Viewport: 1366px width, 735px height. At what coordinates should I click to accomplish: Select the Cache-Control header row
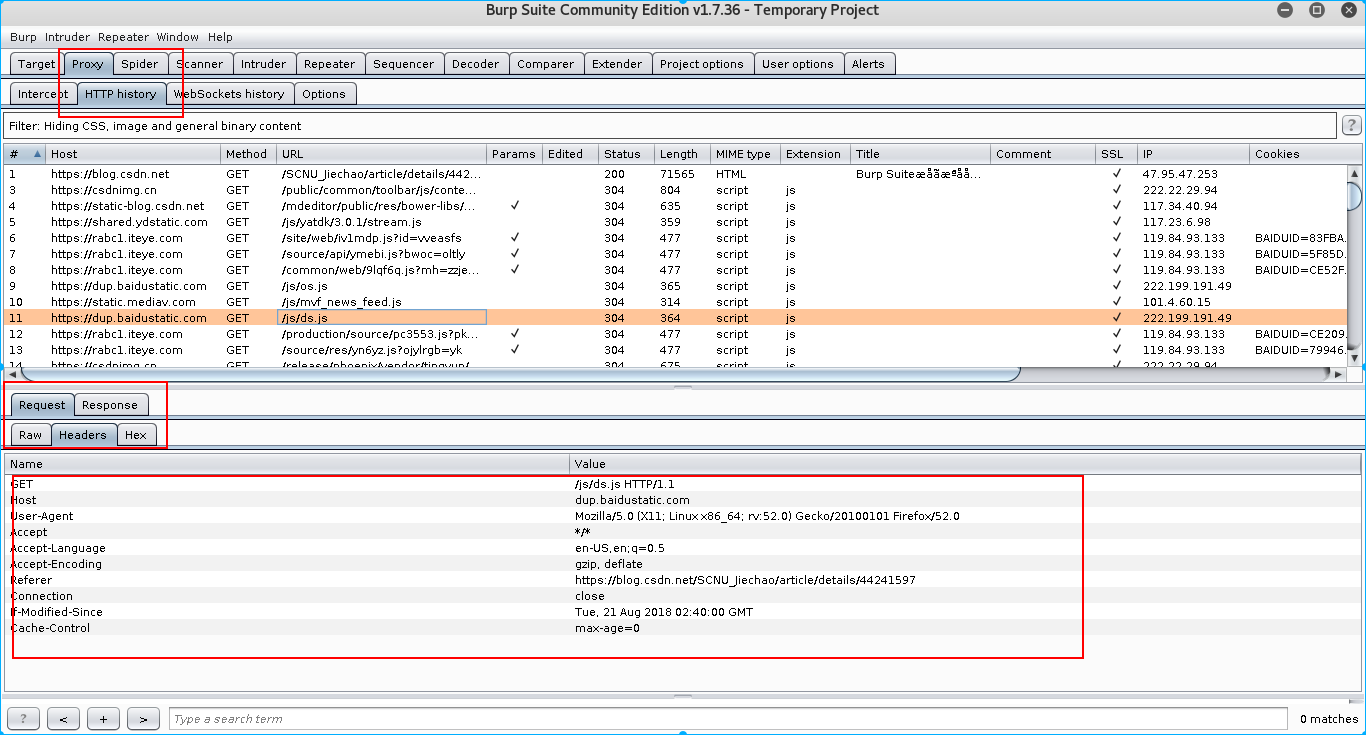(x=683, y=628)
